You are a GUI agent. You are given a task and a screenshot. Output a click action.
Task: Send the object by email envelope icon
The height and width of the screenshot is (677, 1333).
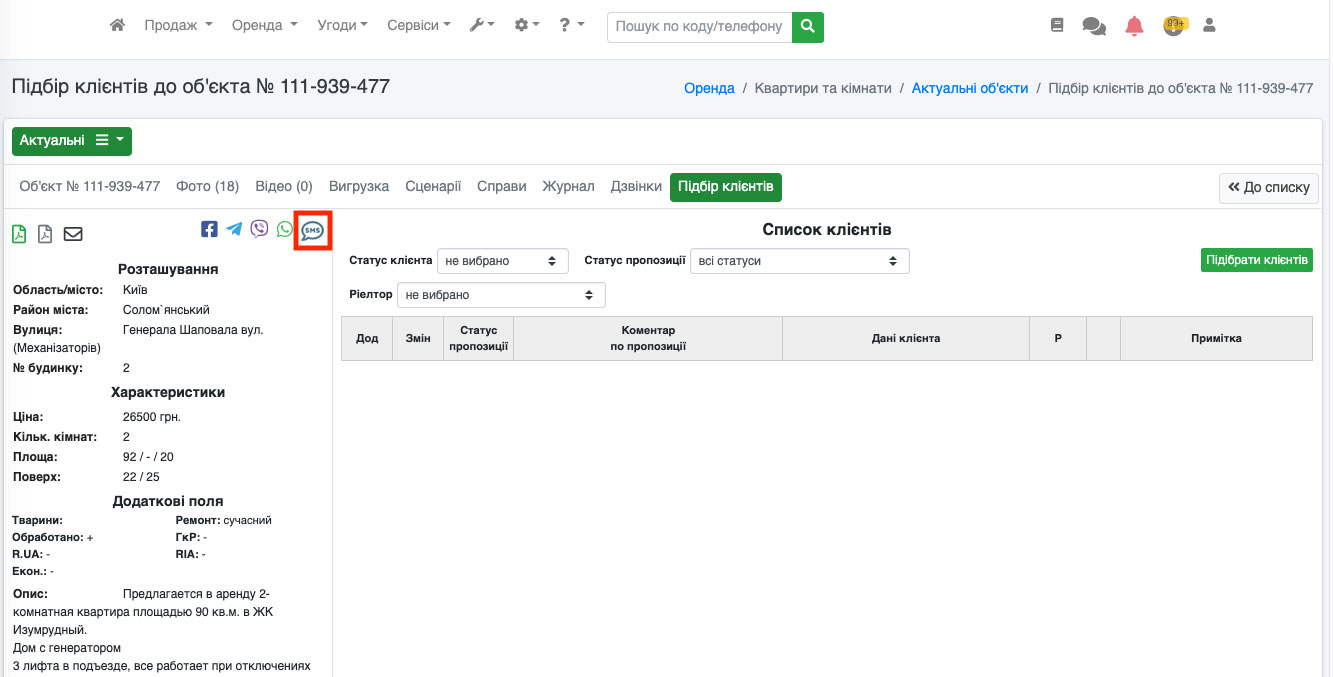point(73,234)
